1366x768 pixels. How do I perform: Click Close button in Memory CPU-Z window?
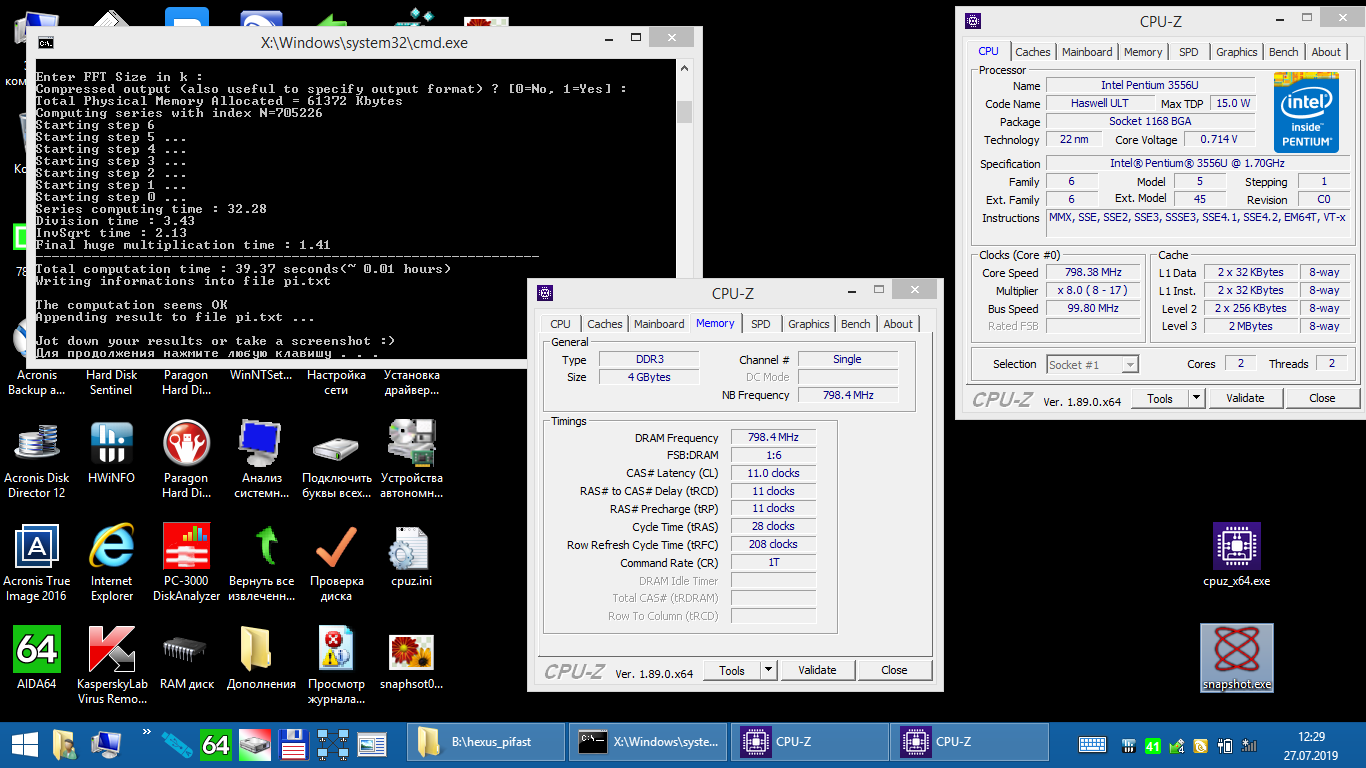pyautogui.click(x=895, y=670)
